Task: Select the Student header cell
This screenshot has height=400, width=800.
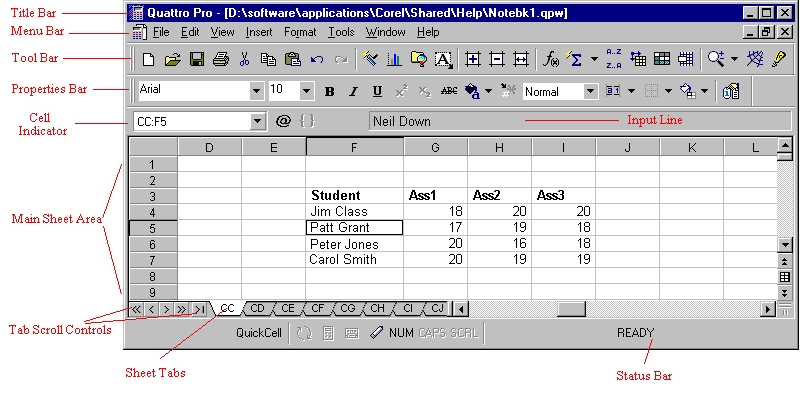Action: (x=355, y=195)
